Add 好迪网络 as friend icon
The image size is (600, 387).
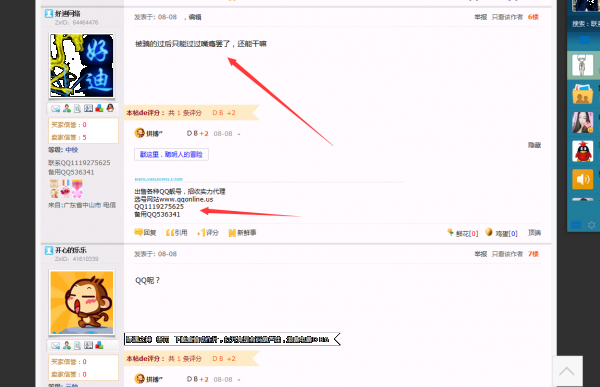coord(67,109)
